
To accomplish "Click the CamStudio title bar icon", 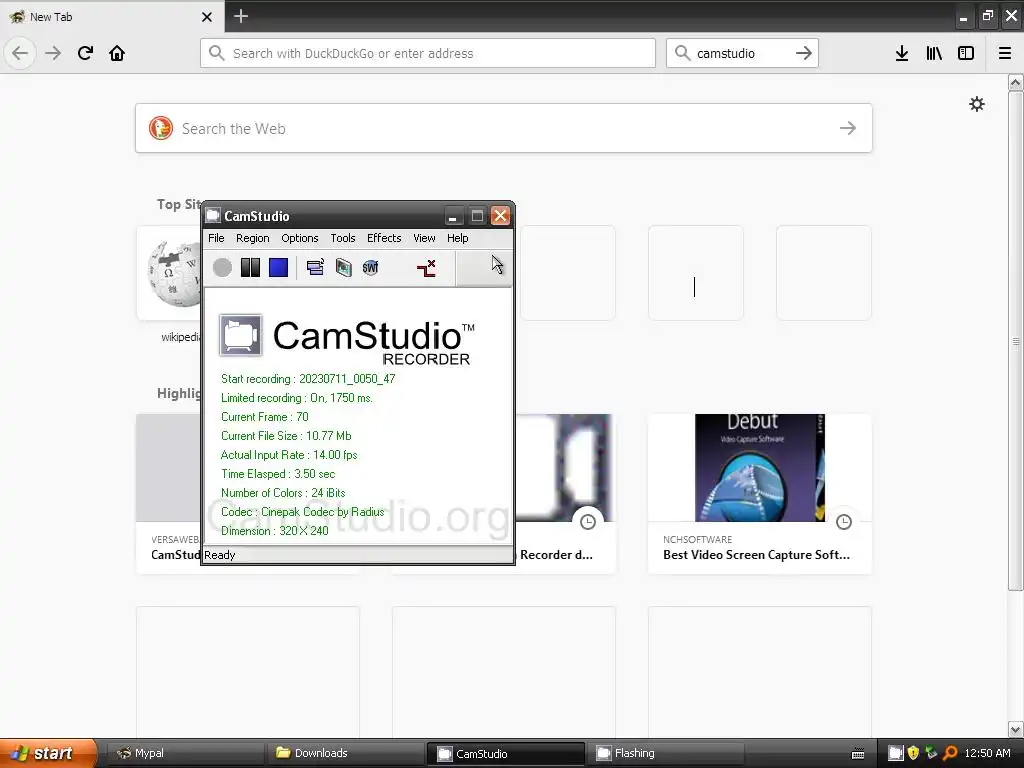I will coord(213,216).
